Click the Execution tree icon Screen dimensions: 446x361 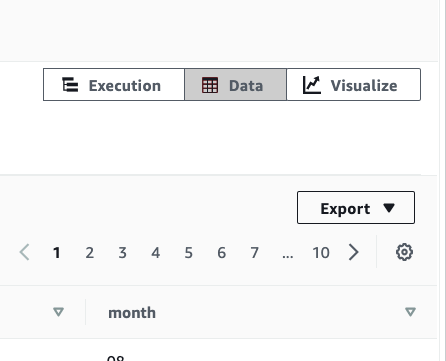tap(70, 85)
